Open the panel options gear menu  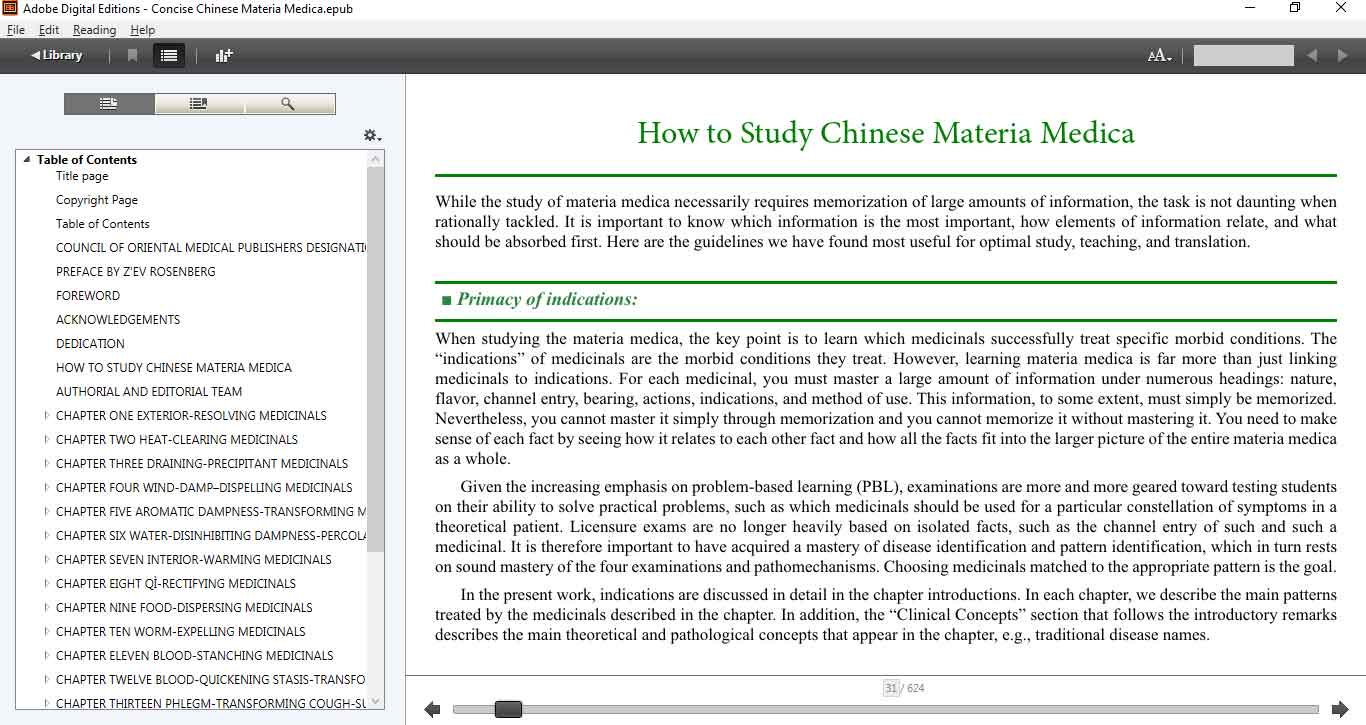click(x=372, y=135)
